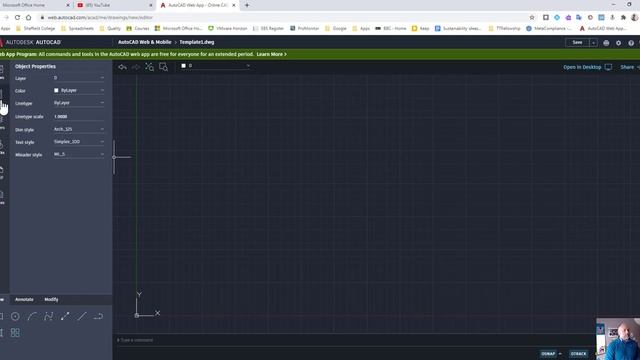The height and width of the screenshot is (360, 640).
Task: Open the BBC - Home bookmark
Action: click(391, 29)
